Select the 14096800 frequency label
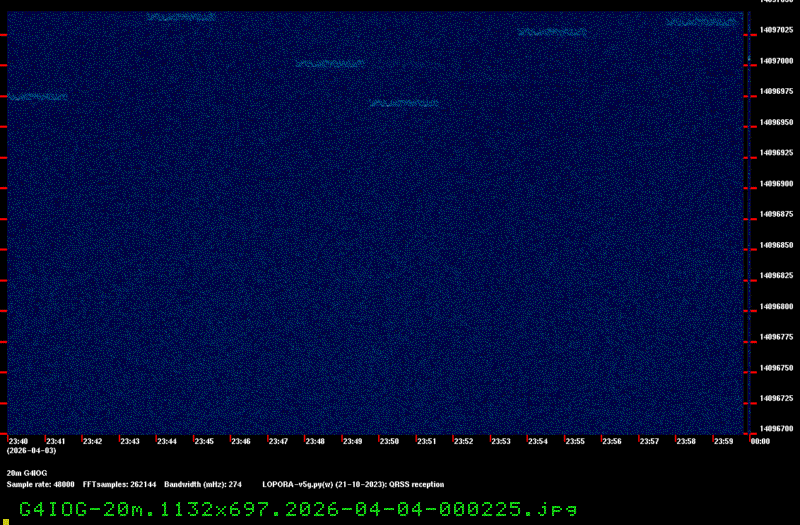The width and height of the screenshot is (800, 525). (777, 307)
